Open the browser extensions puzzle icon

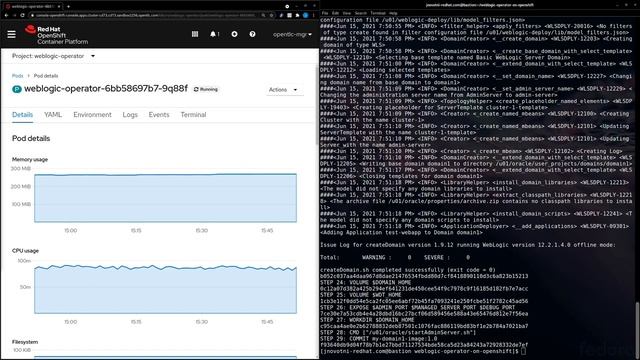click(297, 15)
